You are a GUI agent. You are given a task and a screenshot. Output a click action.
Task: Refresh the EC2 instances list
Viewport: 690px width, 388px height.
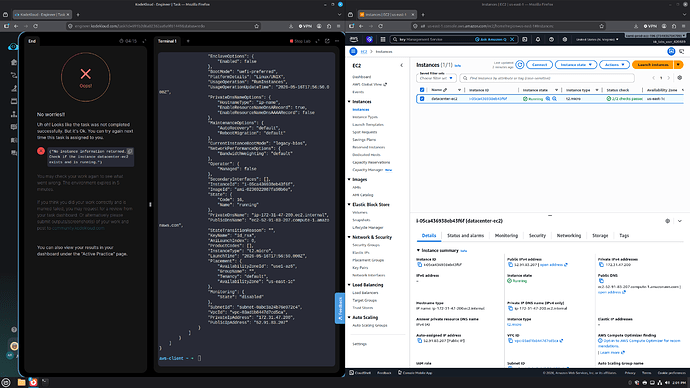[520, 65]
